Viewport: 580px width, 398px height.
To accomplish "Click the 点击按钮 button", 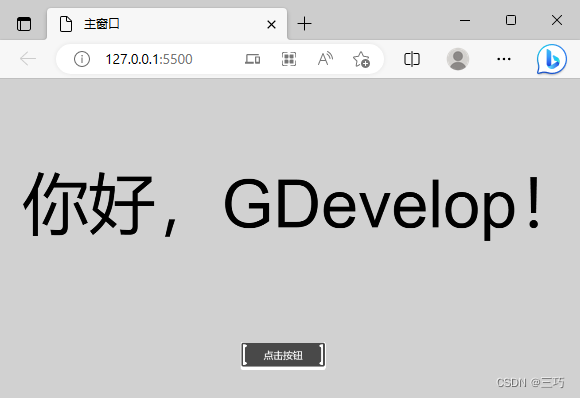I will 283,355.
